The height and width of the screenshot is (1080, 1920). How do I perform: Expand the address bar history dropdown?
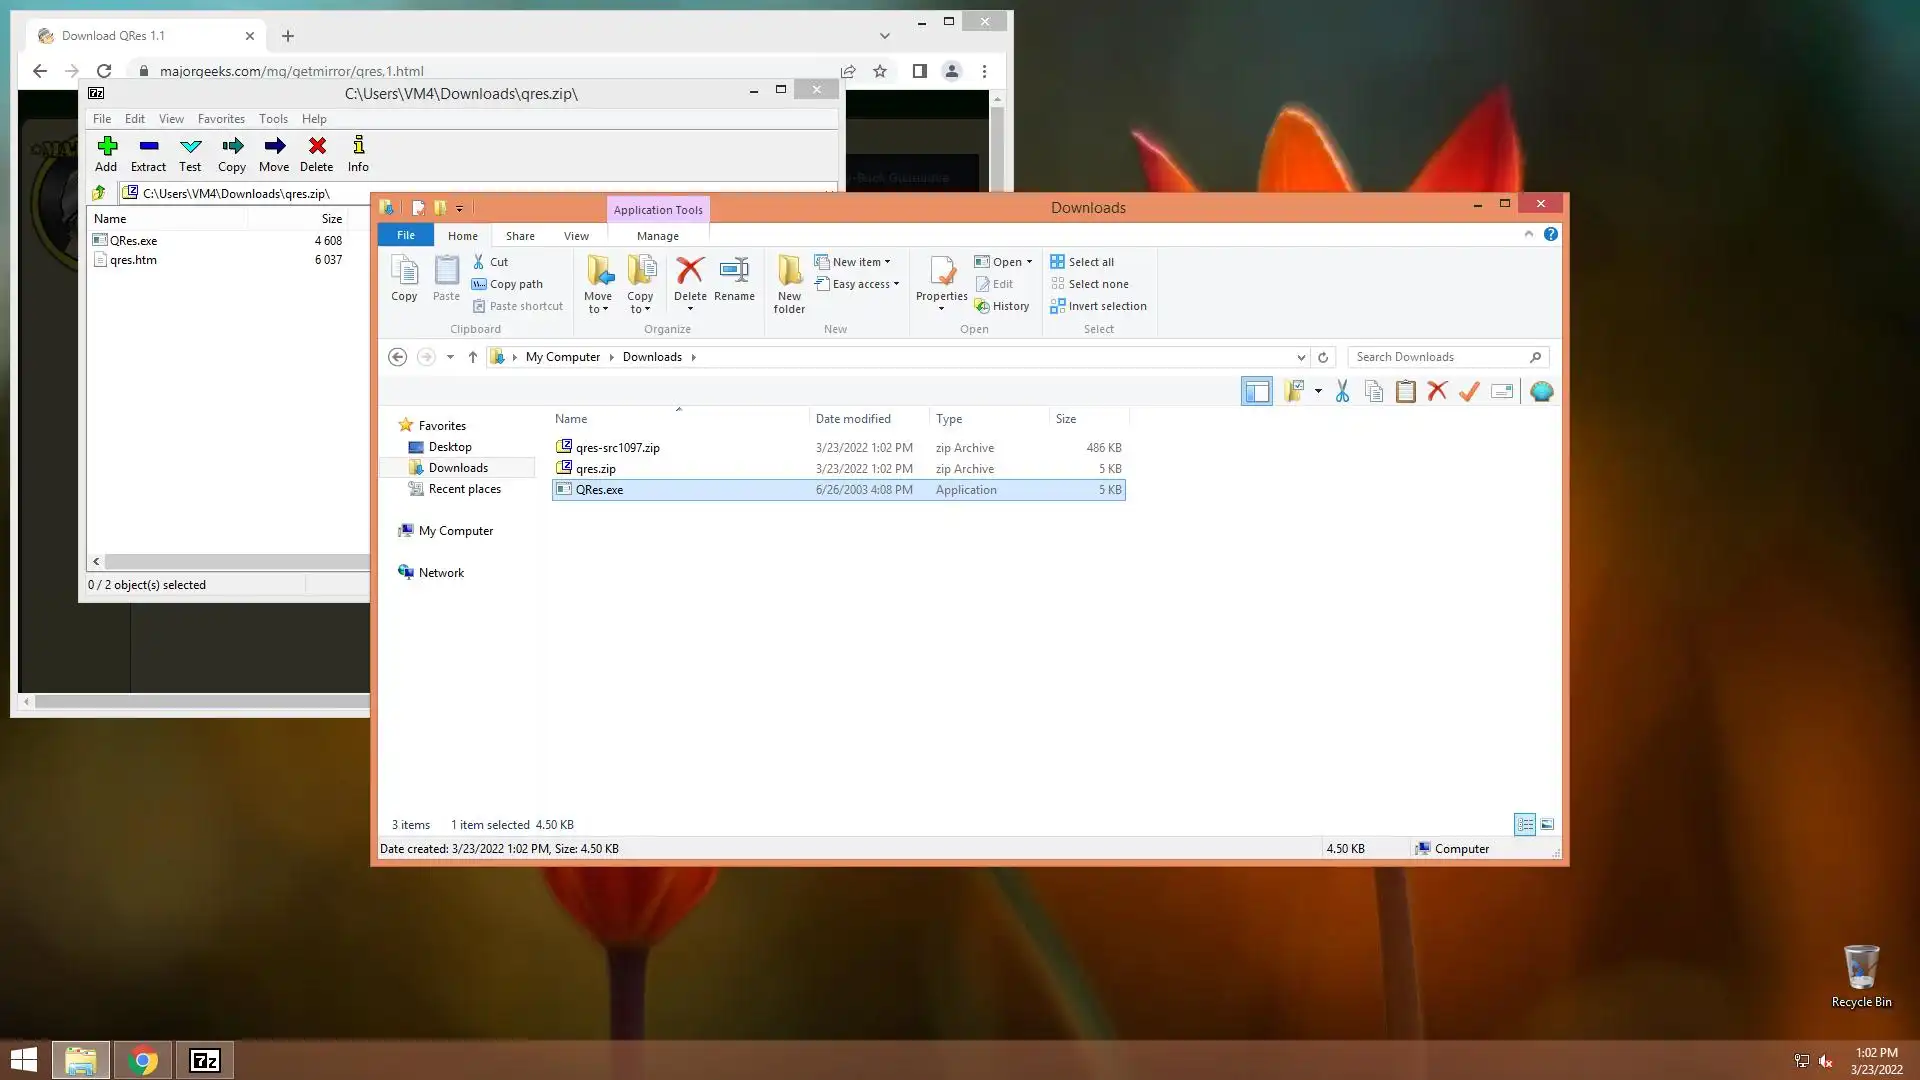pyautogui.click(x=1300, y=357)
